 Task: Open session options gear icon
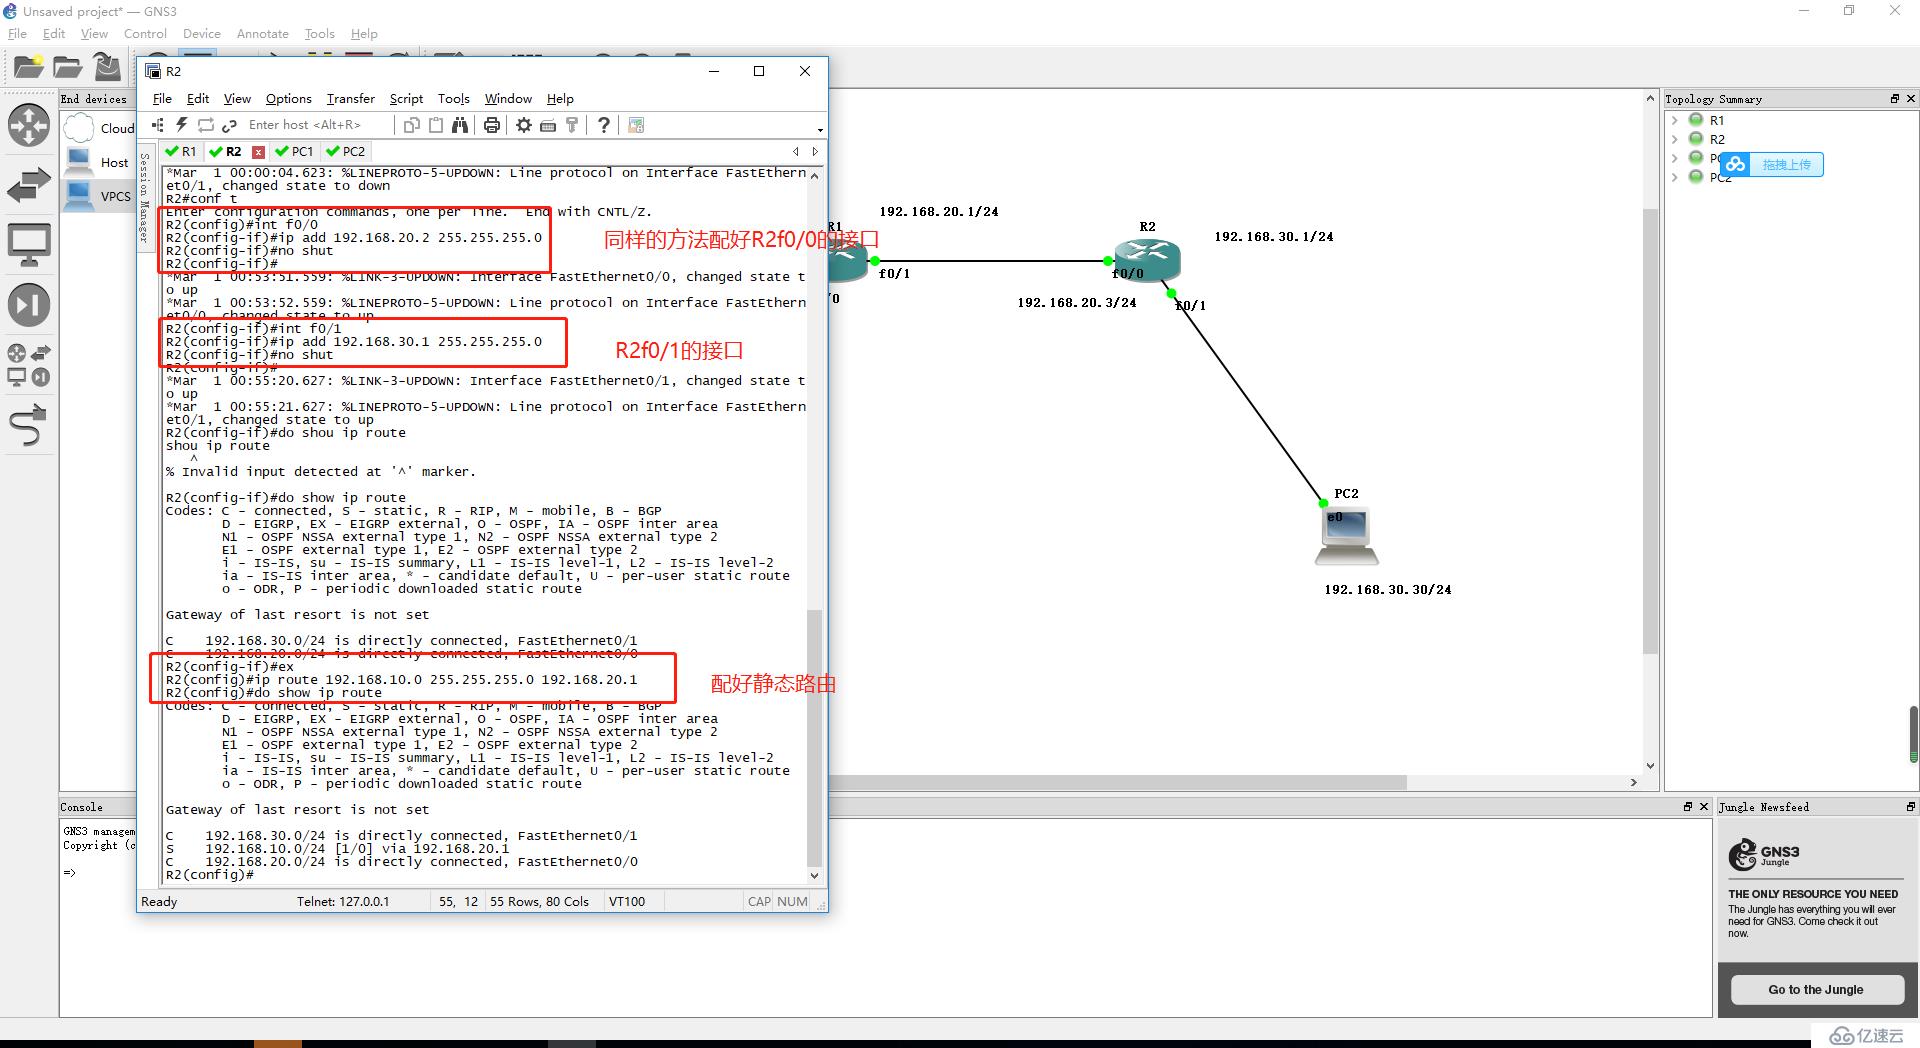pos(523,125)
